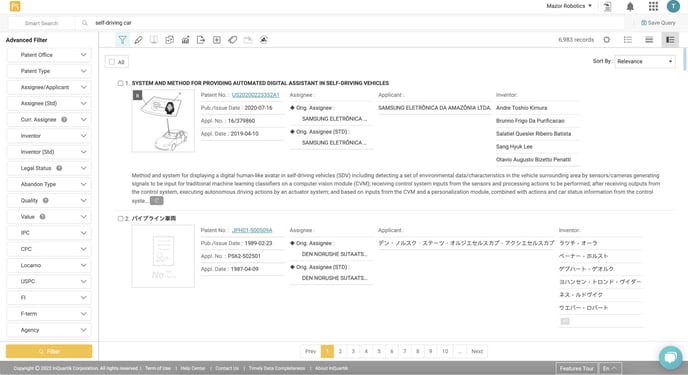Toggle the filter funnel icon in toolbar
Viewport: 688px width, 375px height.
[122, 40]
